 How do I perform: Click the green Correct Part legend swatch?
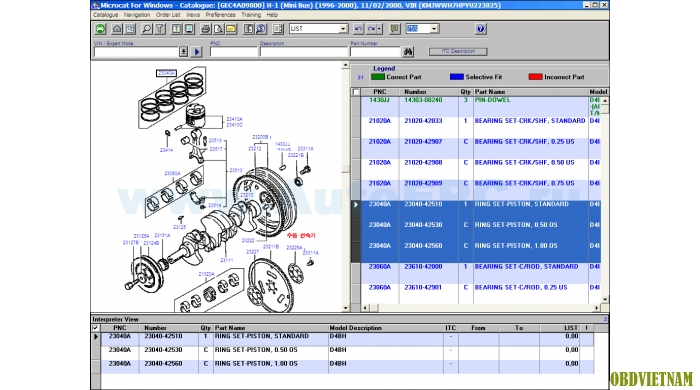[378, 77]
